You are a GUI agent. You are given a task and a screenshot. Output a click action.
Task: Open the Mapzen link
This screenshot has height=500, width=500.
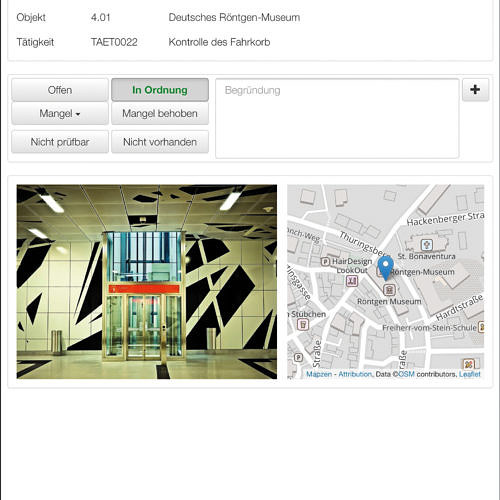(319, 374)
